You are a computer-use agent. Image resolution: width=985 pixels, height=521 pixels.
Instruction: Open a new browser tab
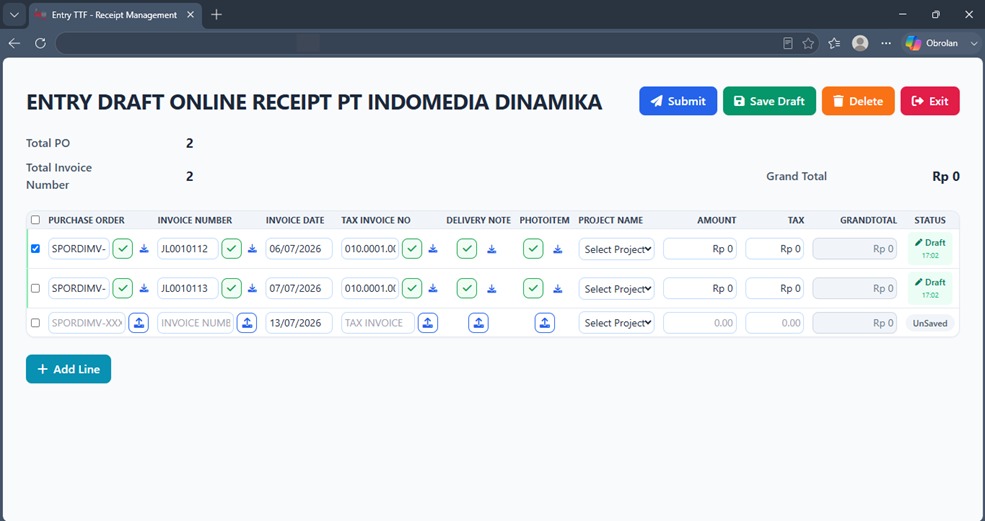tap(217, 14)
